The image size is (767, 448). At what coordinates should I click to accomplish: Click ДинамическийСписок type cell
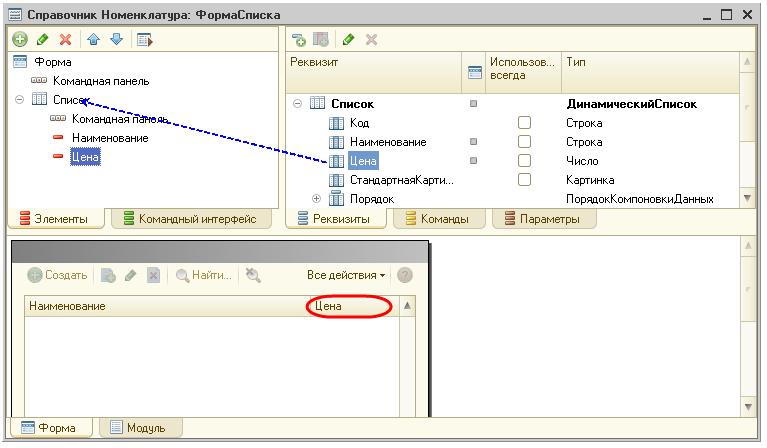632,104
